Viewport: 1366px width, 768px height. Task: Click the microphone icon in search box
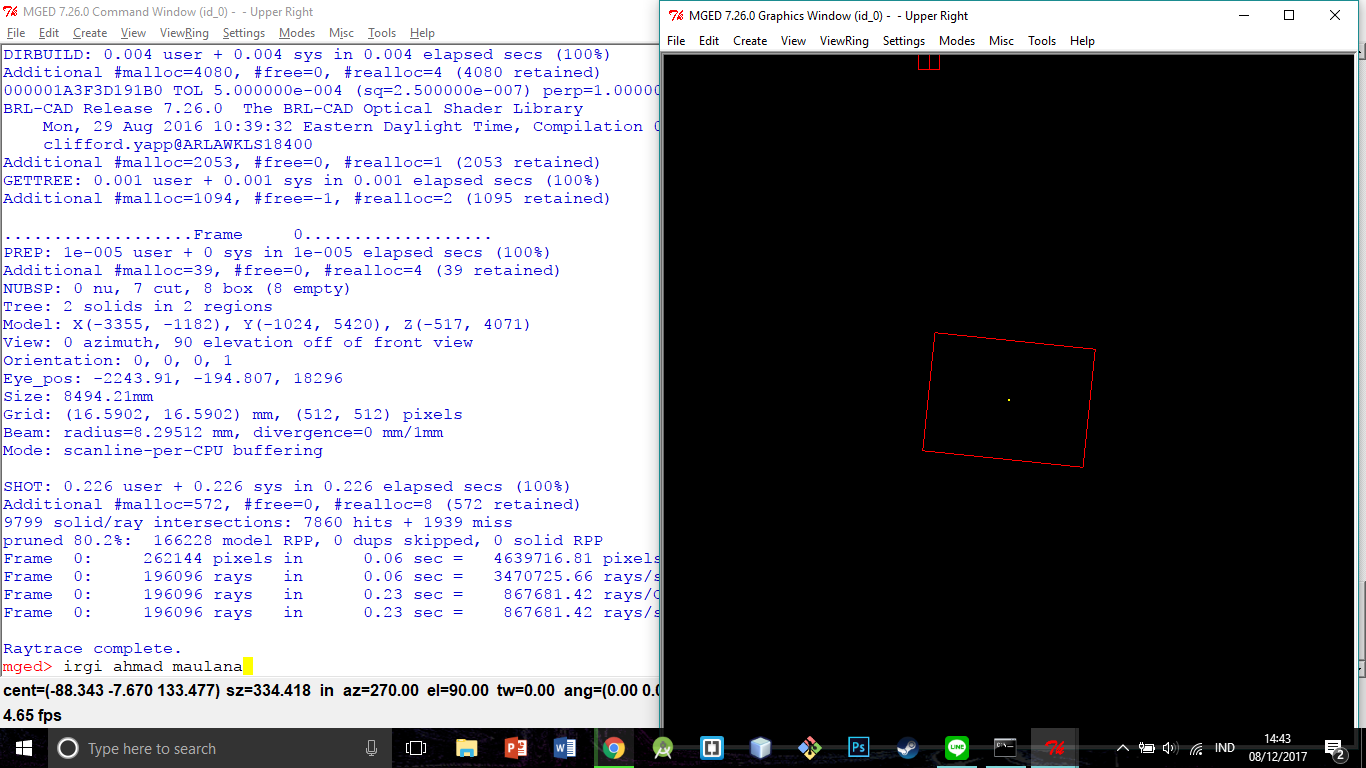click(x=372, y=748)
